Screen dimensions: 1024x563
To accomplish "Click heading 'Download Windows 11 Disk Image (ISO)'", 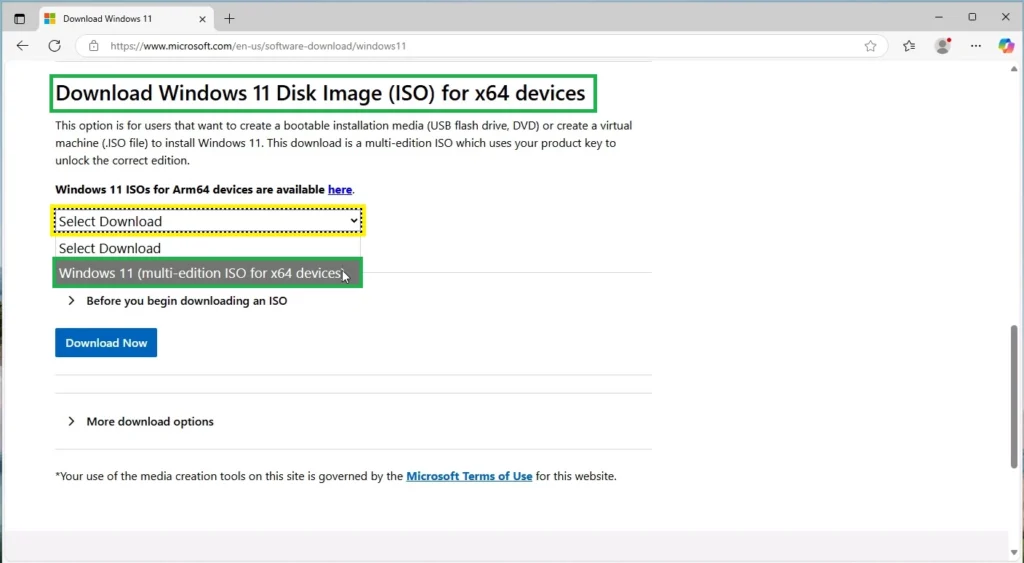I will click(x=245, y=93).
